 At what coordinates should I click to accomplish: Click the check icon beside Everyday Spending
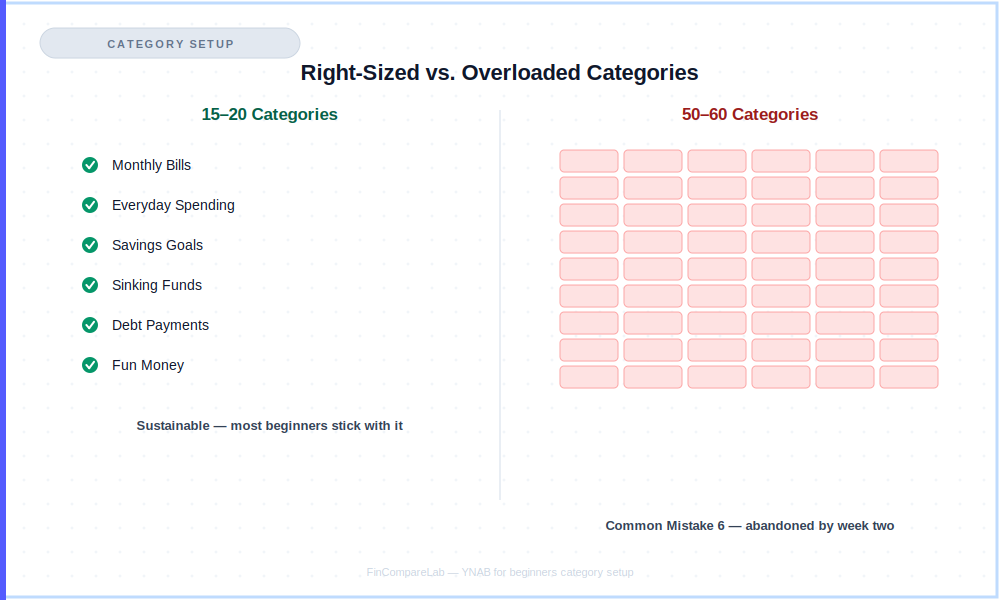point(90,205)
